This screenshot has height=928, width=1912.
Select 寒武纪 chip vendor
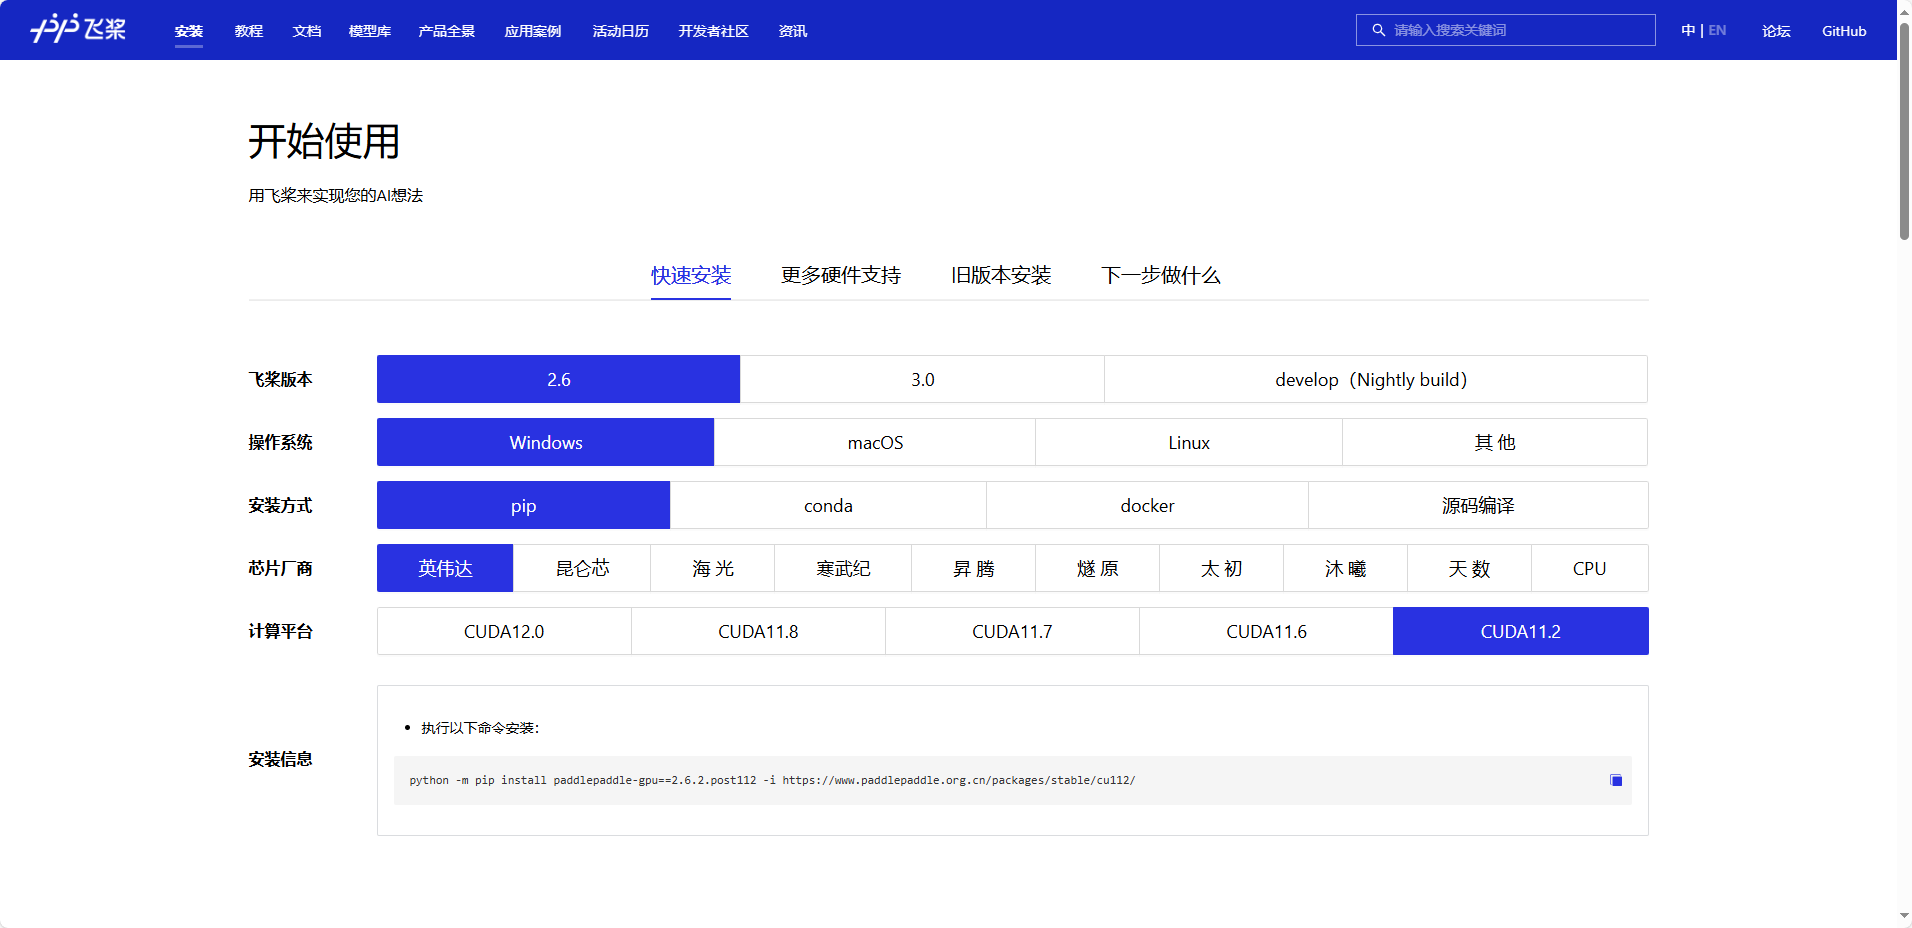pos(843,568)
